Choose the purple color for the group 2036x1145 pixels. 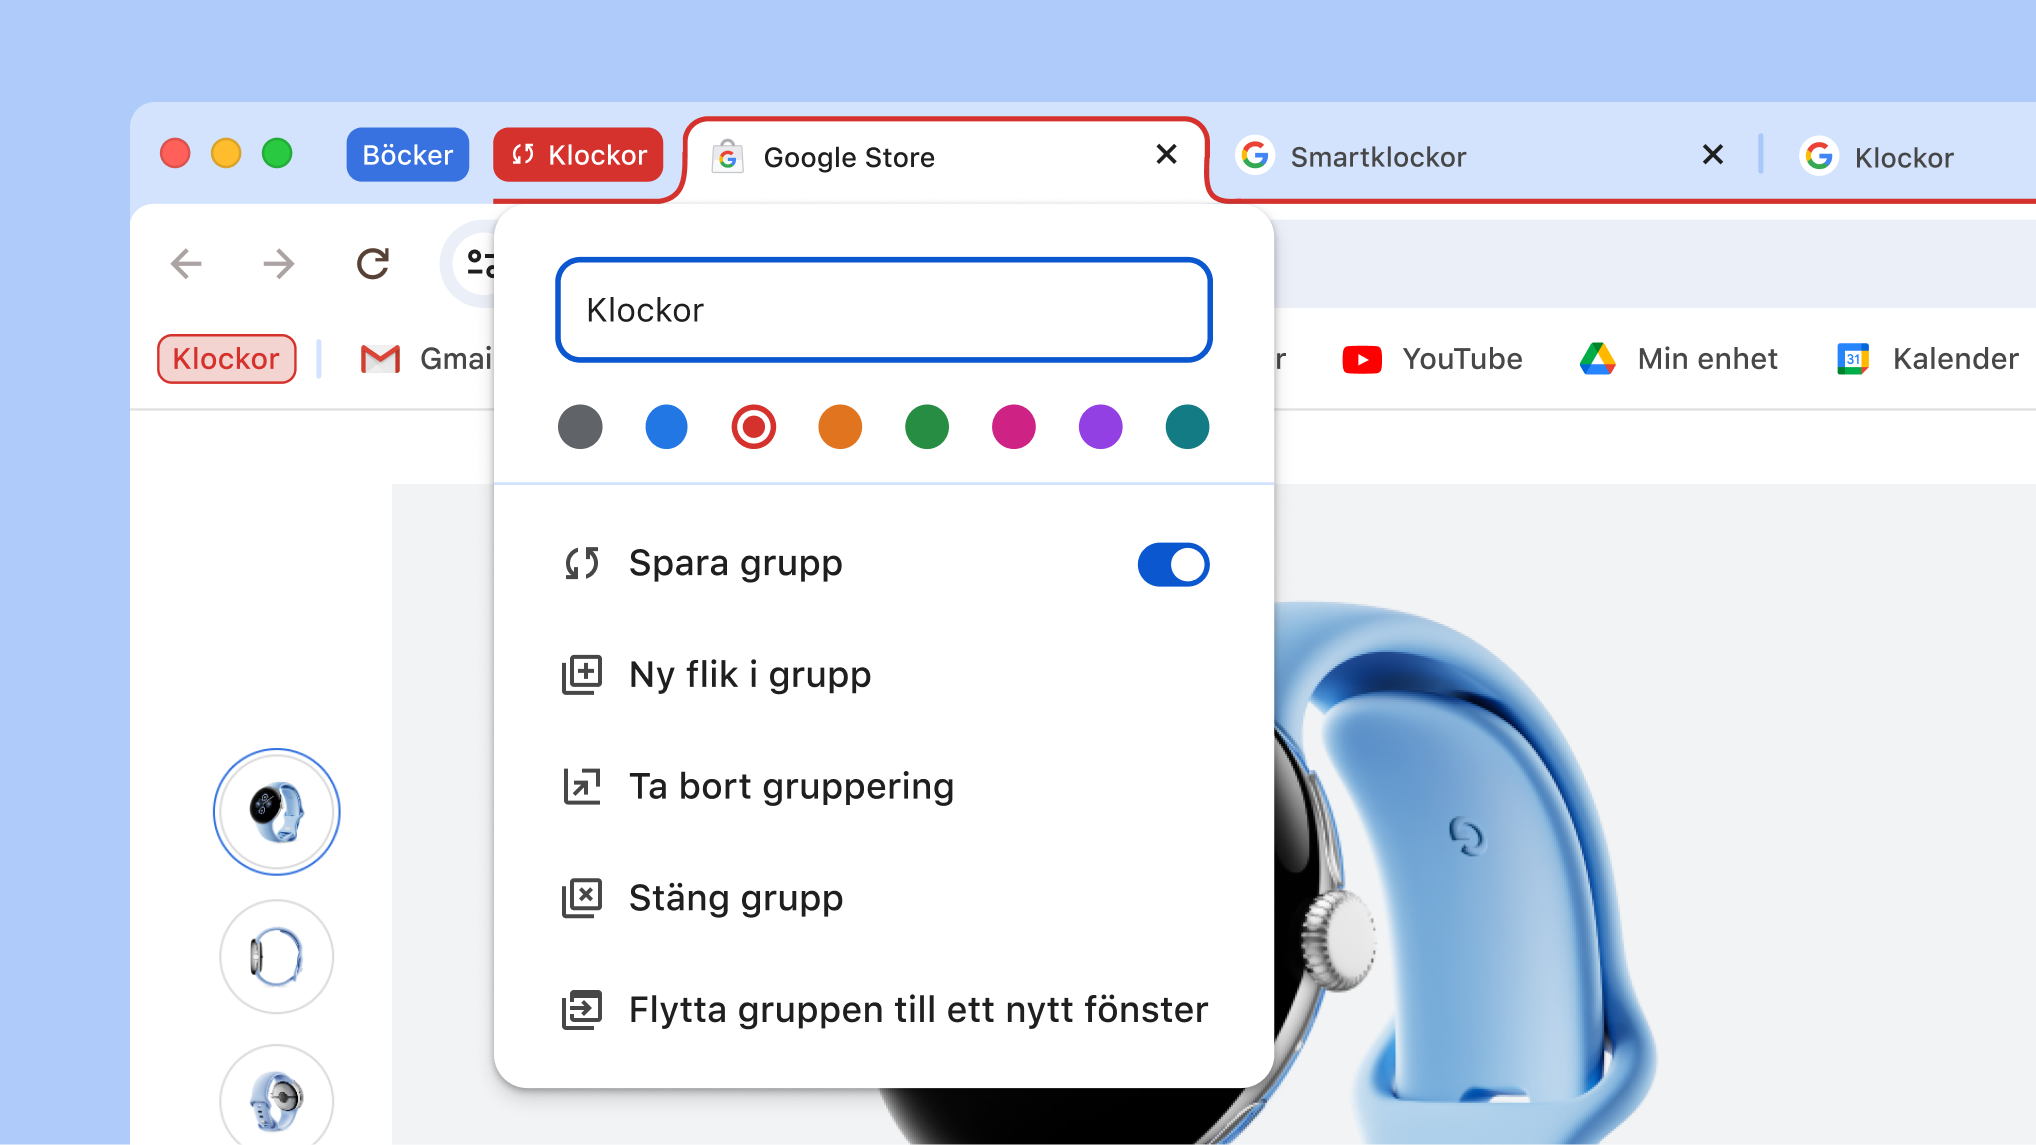tap(1100, 427)
